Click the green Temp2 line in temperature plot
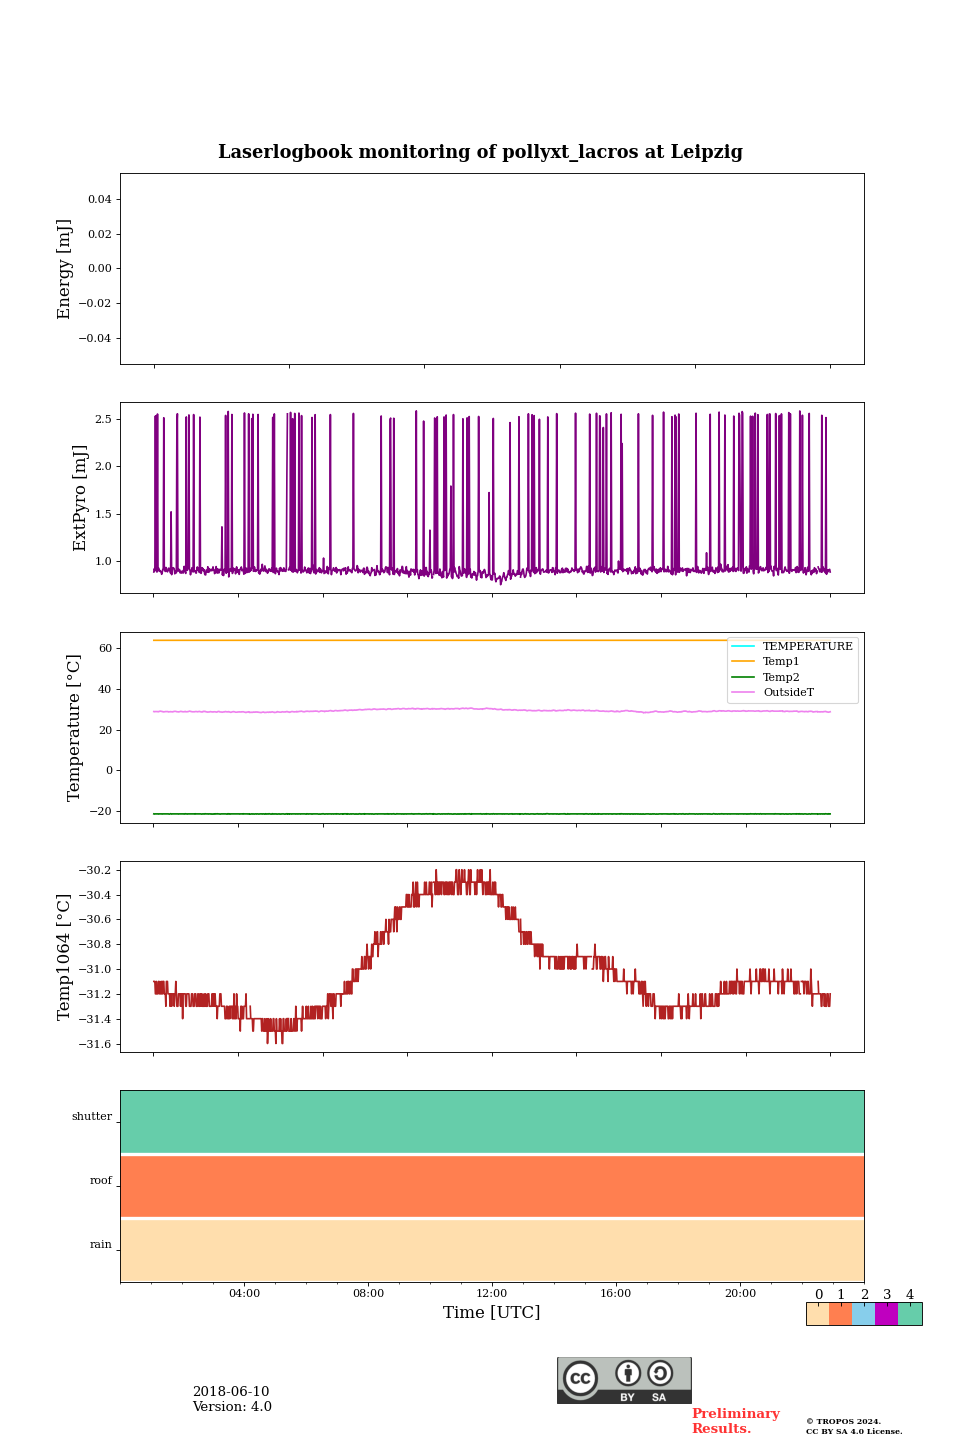Viewport: 960px width, 1440px height. 492,814
